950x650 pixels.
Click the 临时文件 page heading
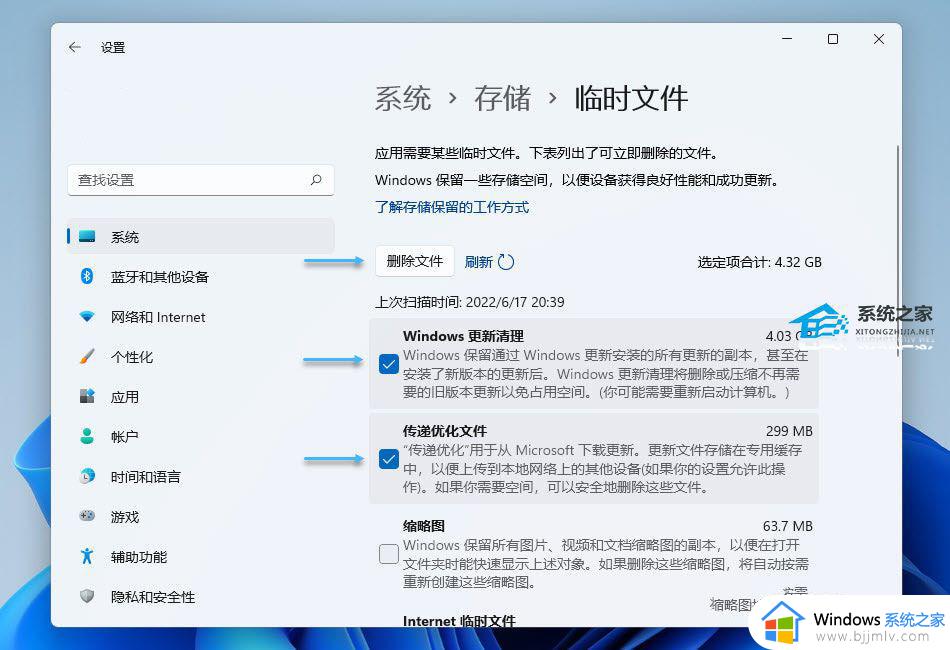point(631,98)
